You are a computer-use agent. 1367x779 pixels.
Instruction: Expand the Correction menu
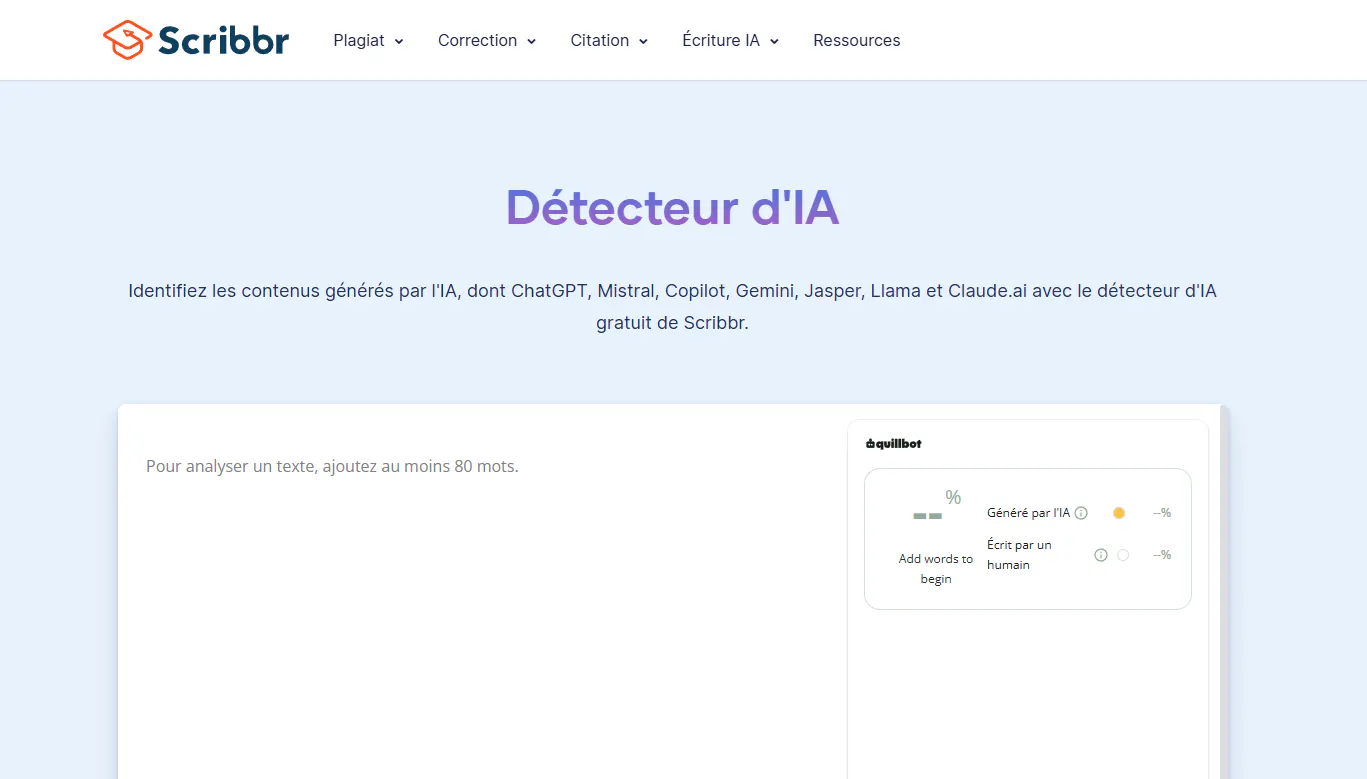[x=487, y=40]
